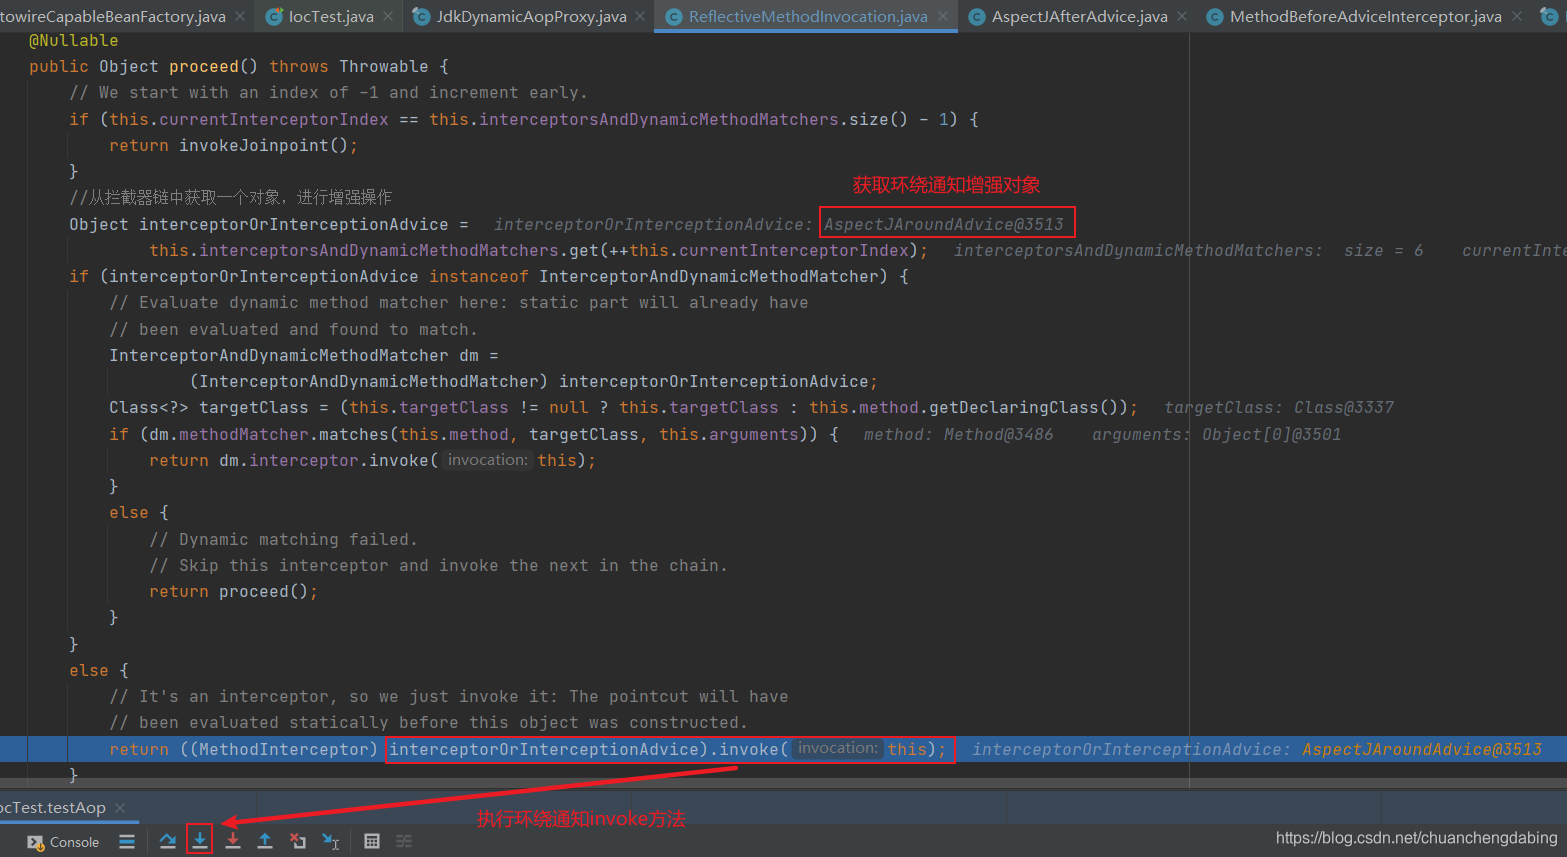The height and width of the screenshot is (857, 1567).
Task: Click 'return invokeJoinpoint();' line
Action: 233,145
